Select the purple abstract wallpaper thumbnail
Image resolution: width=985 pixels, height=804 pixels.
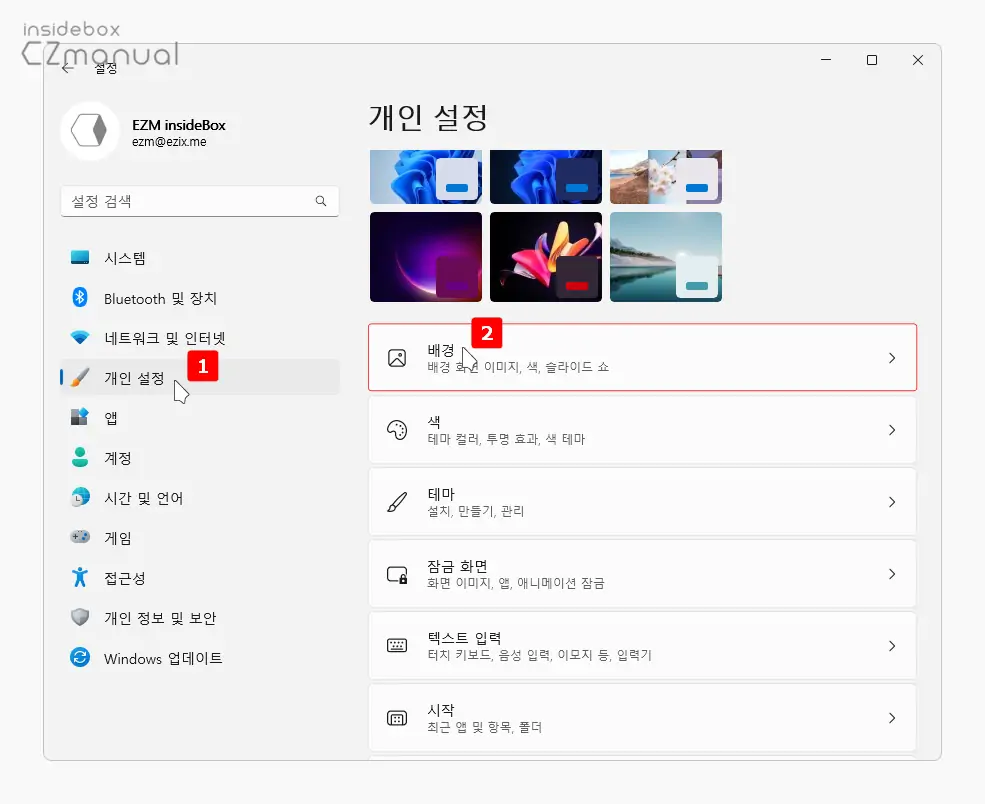[426, 257]
